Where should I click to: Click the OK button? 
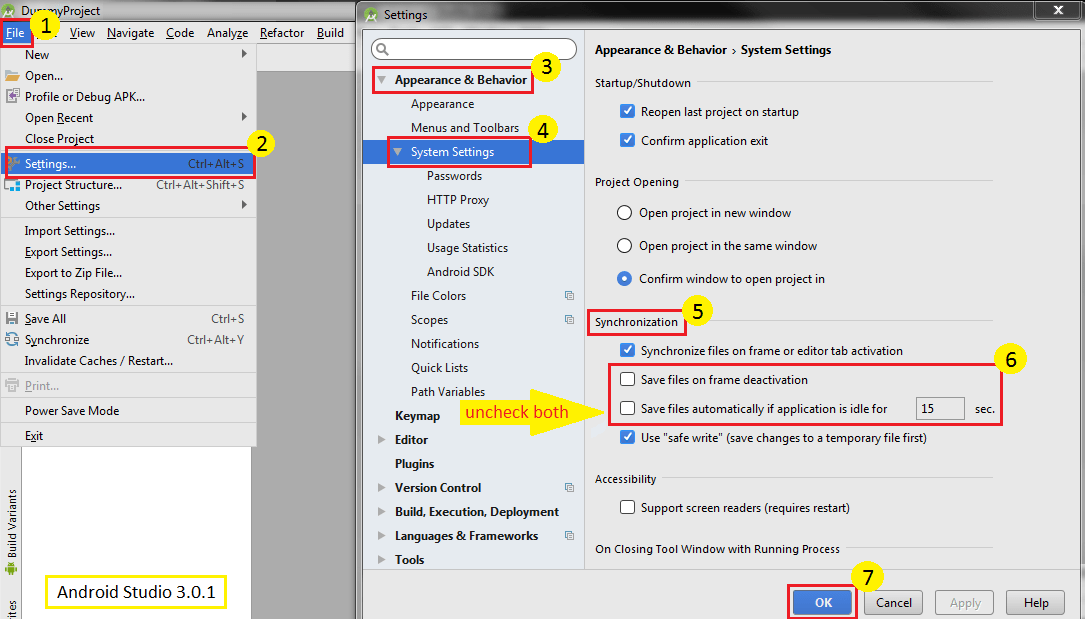coord(823,602)
